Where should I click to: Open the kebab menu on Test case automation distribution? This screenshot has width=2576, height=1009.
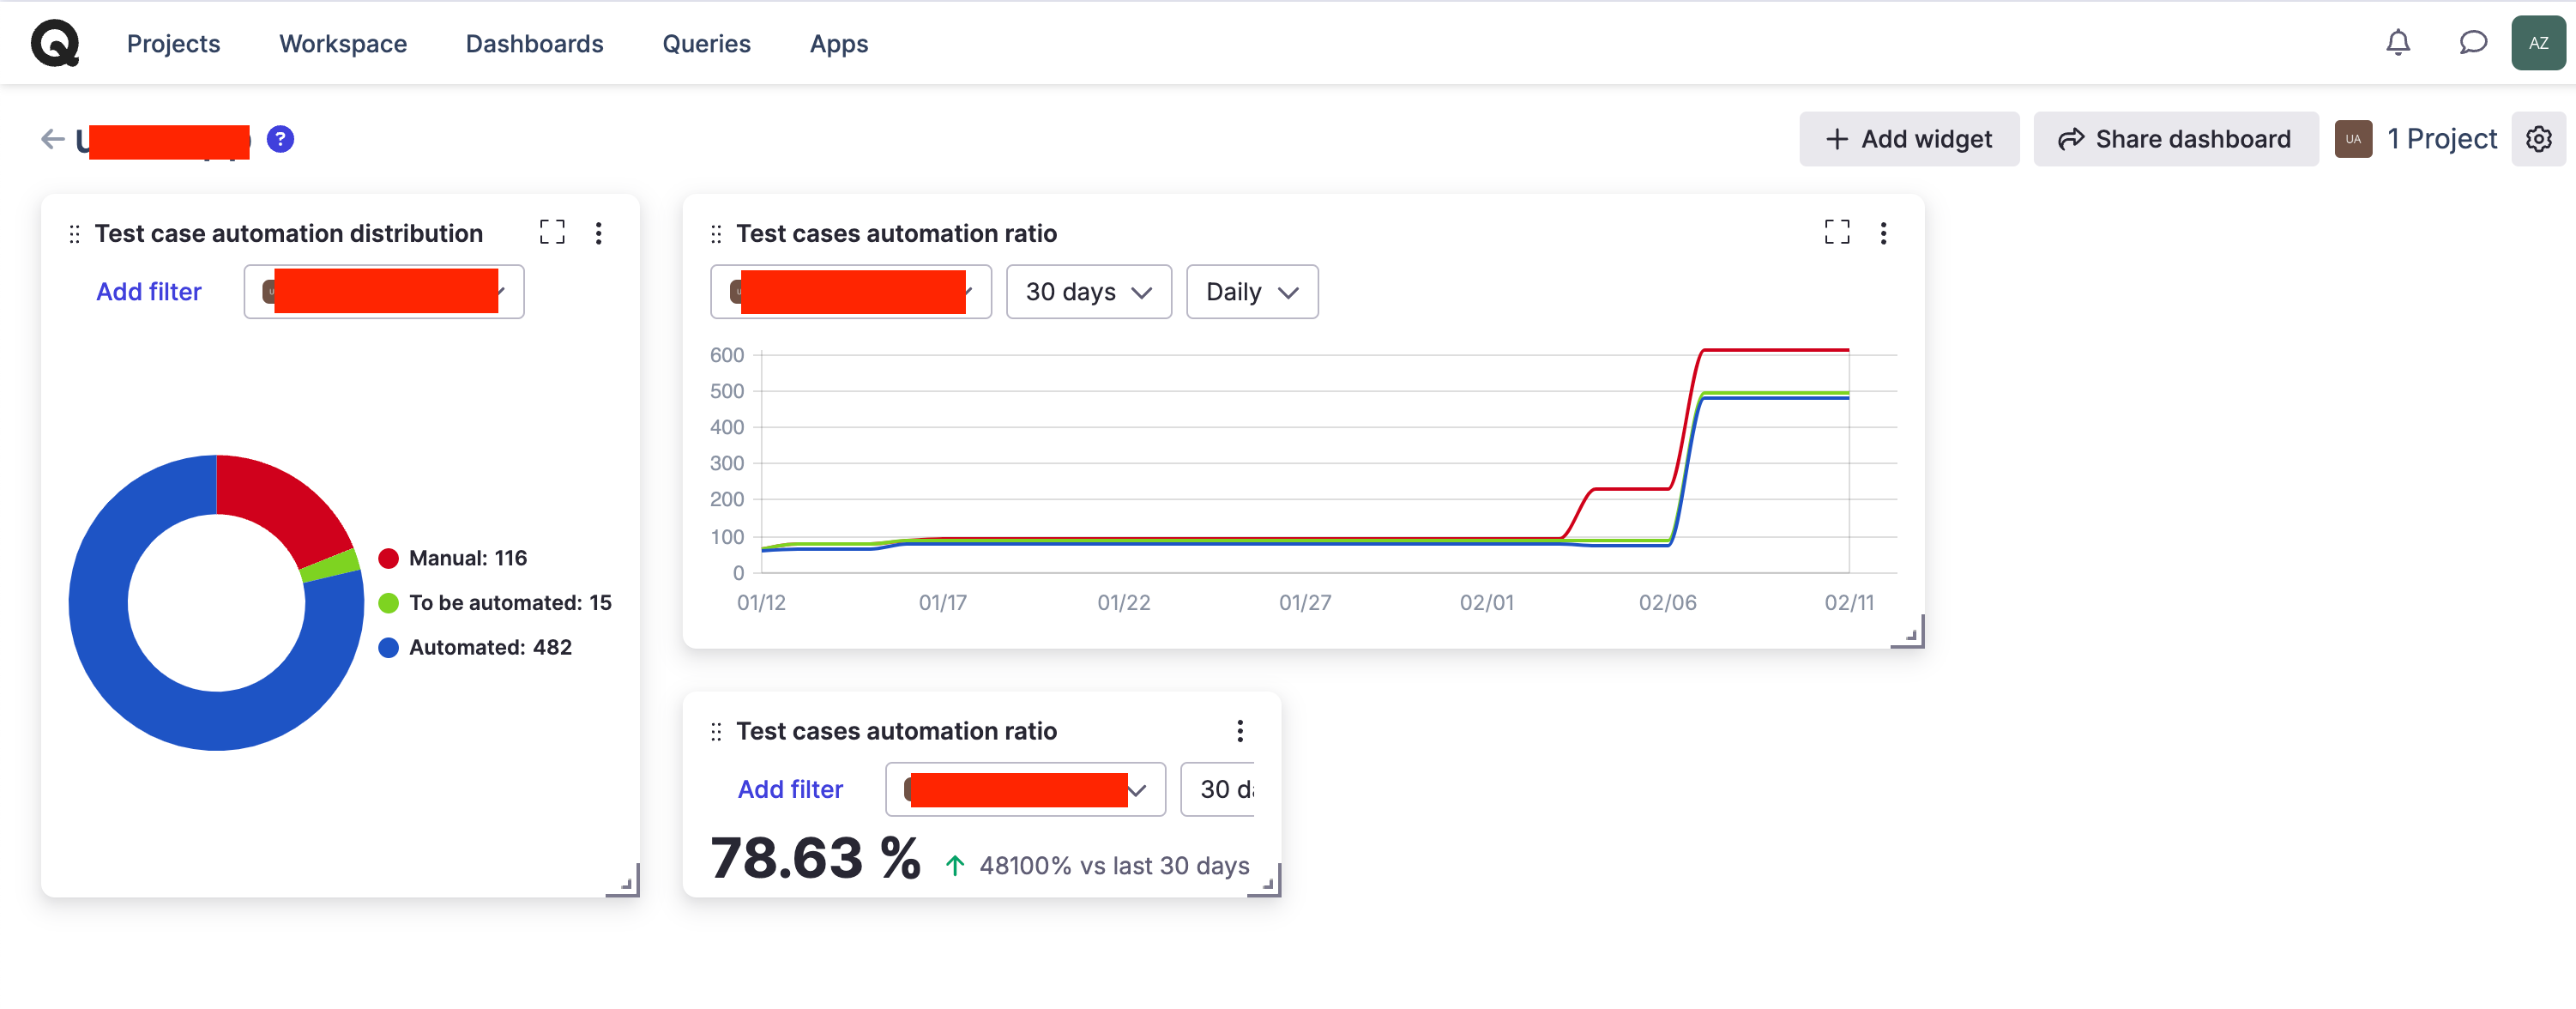(x=599, y=233)
